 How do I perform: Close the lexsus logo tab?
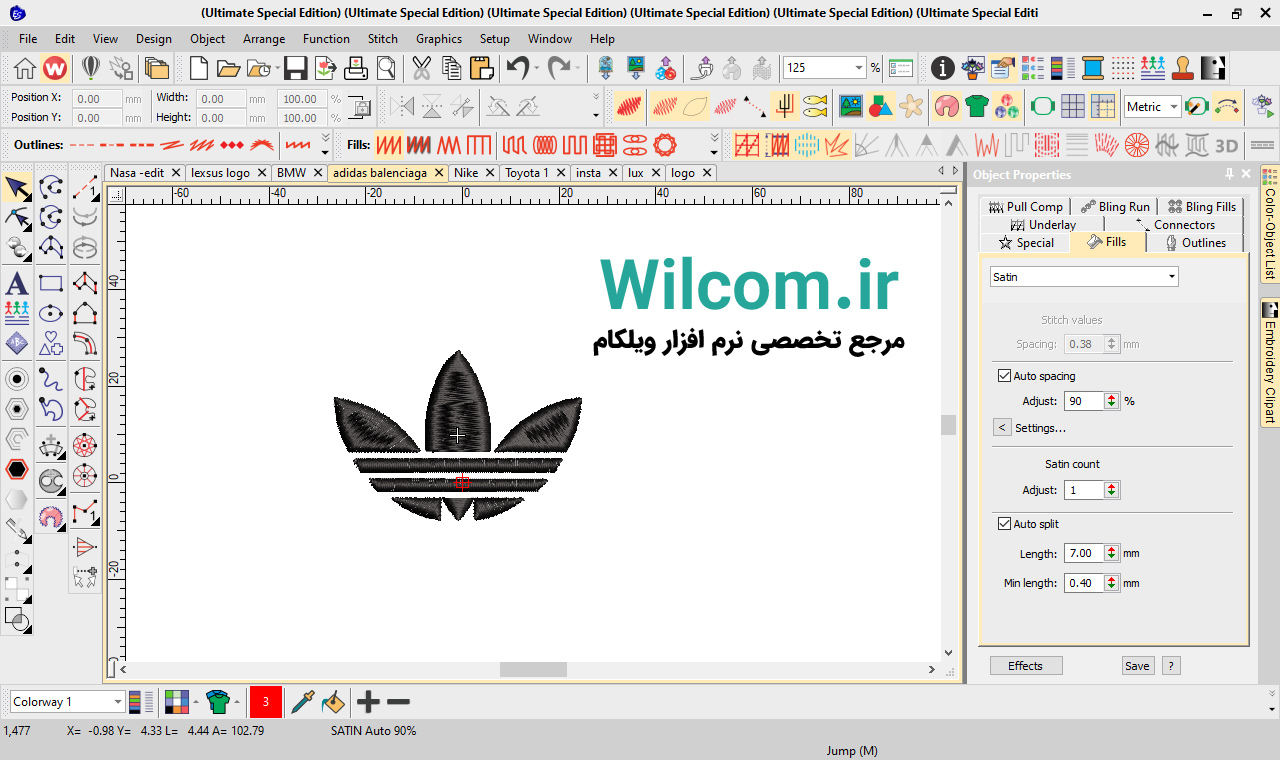[x=262, y=173]
